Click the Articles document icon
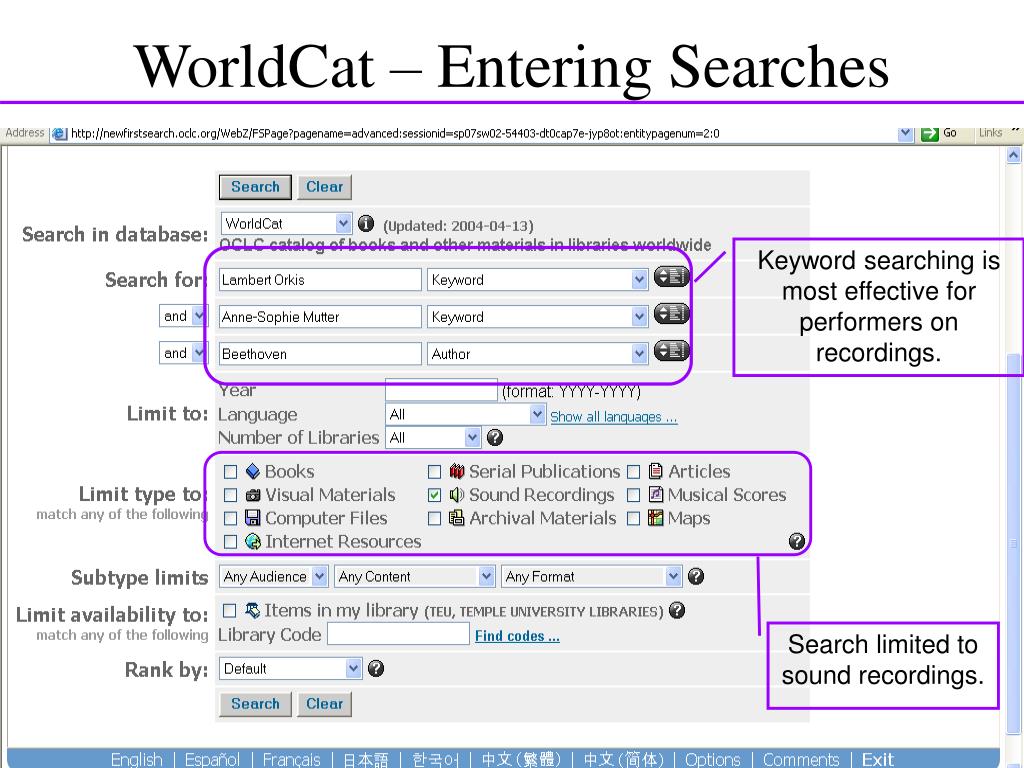The width and height of the screenshot is (1024, 768). [656, 471]
